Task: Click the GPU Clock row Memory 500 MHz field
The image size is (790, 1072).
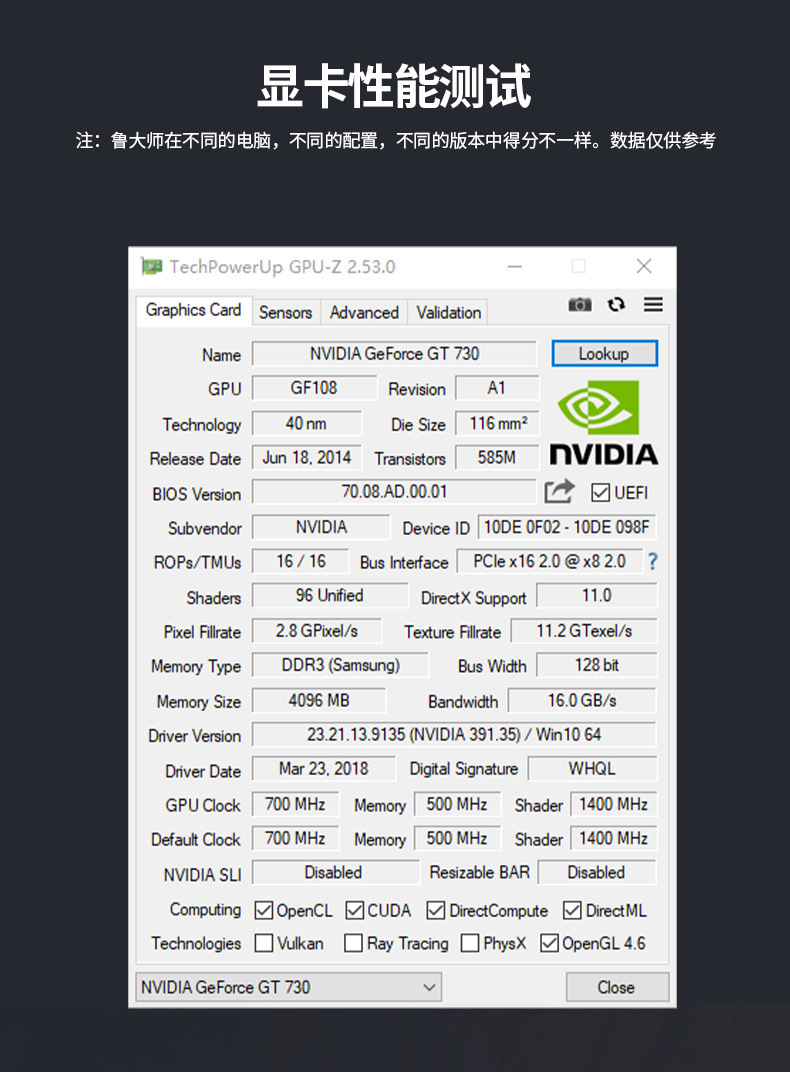Action: click(x=457, y=805)
